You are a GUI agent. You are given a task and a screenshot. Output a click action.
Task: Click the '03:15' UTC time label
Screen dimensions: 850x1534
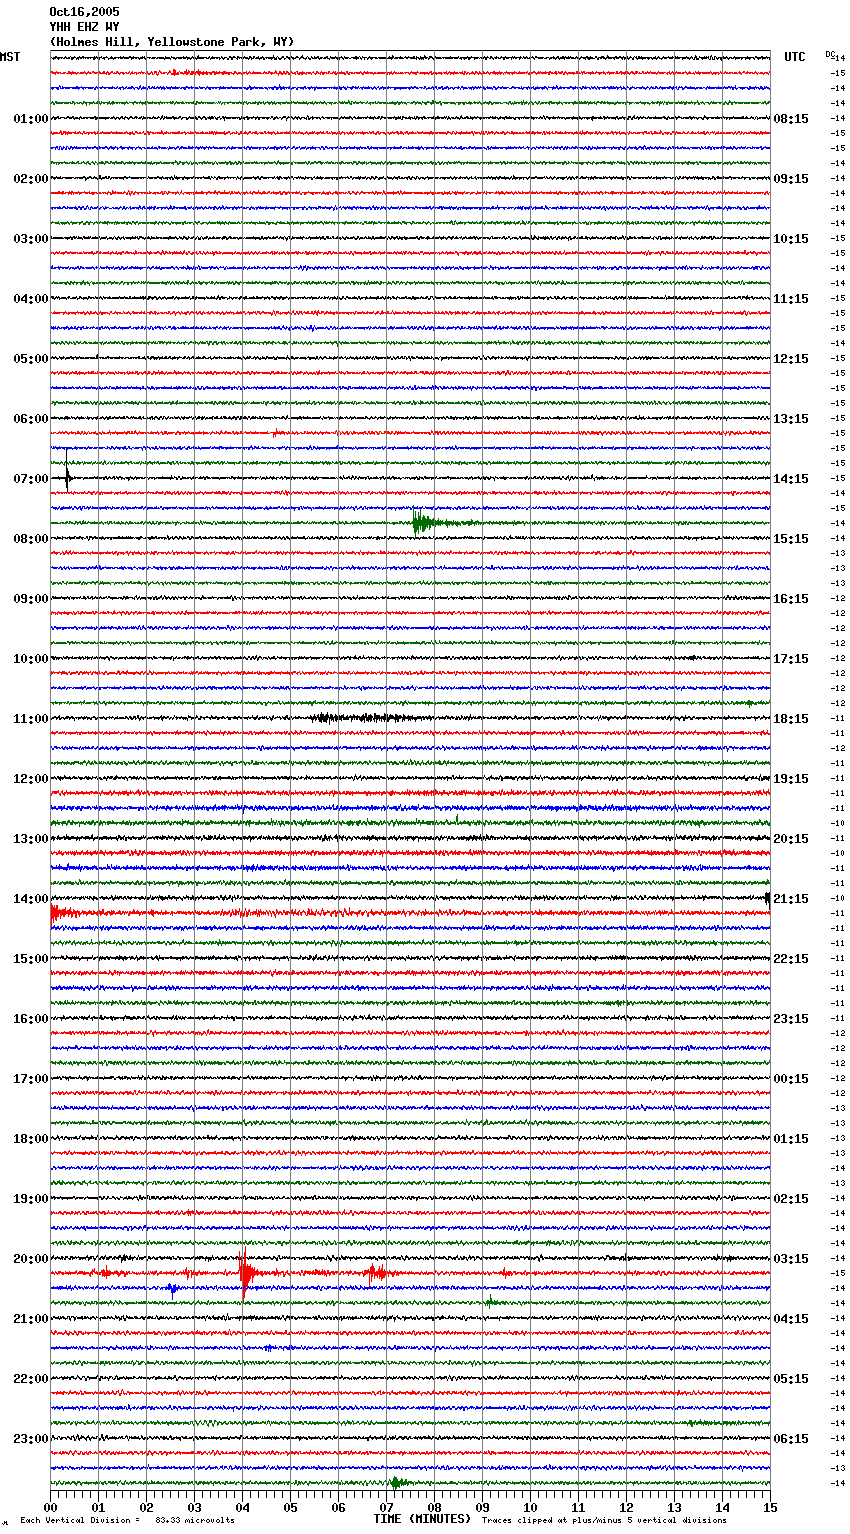pos(791,1259)
